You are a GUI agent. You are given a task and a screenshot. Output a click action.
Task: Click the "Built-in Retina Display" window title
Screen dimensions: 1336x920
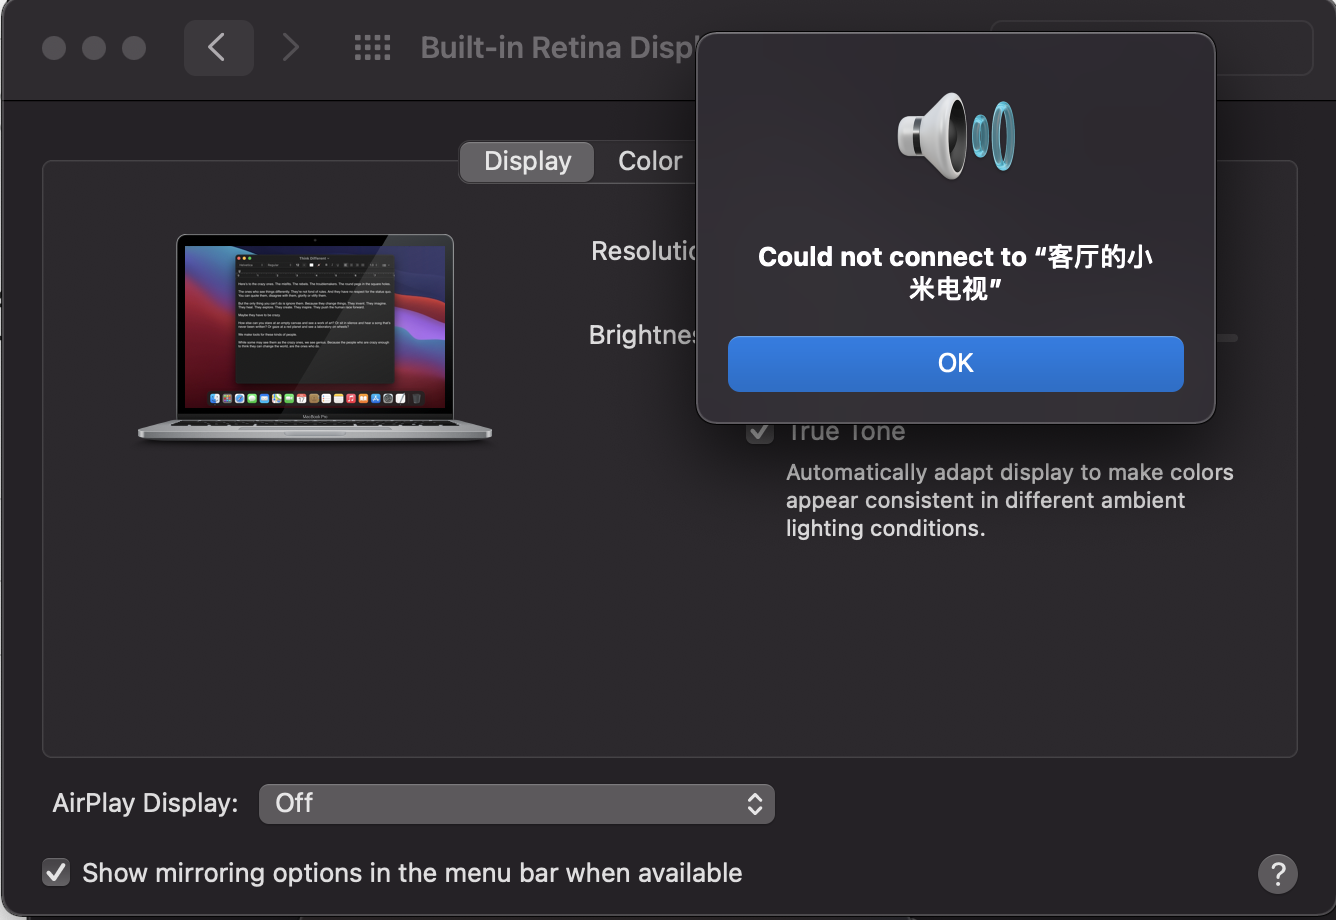click(558, 47)
